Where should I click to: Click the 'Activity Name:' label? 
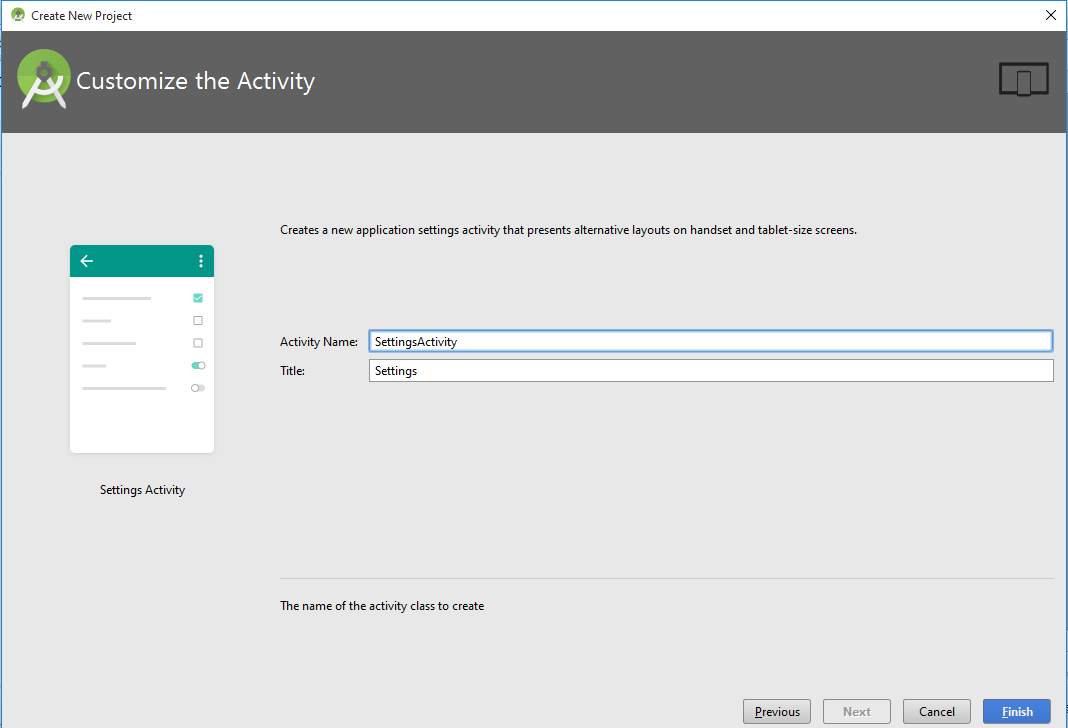pos(319,342)
